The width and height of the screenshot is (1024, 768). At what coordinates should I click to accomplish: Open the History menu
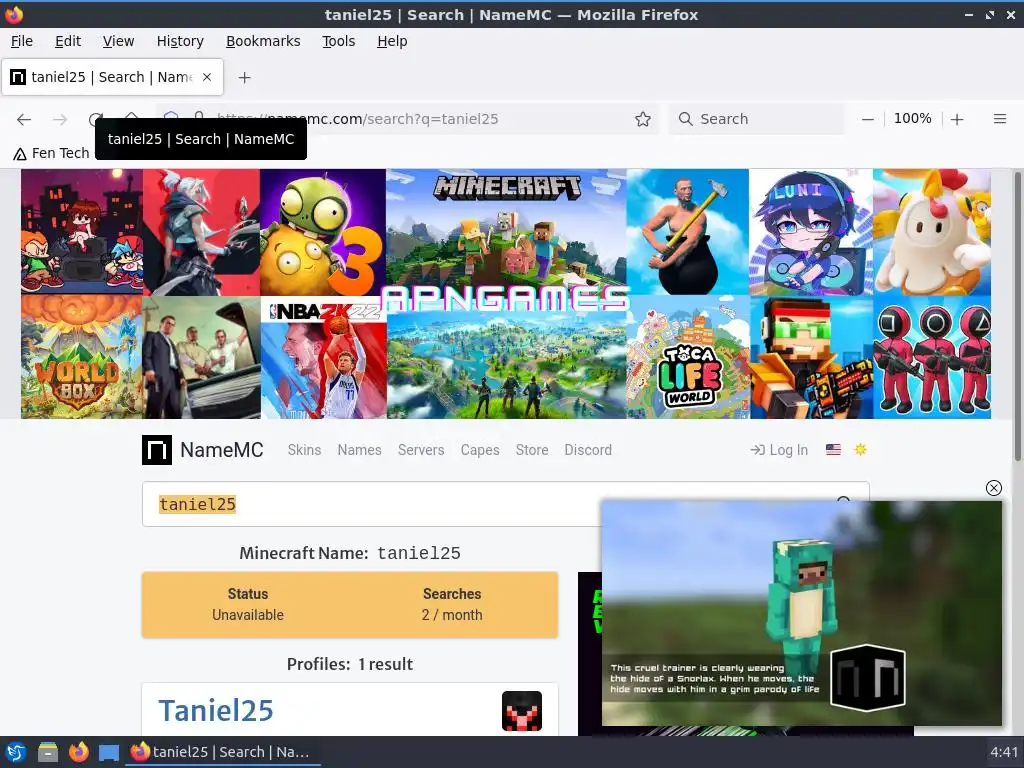pos(180,41)
